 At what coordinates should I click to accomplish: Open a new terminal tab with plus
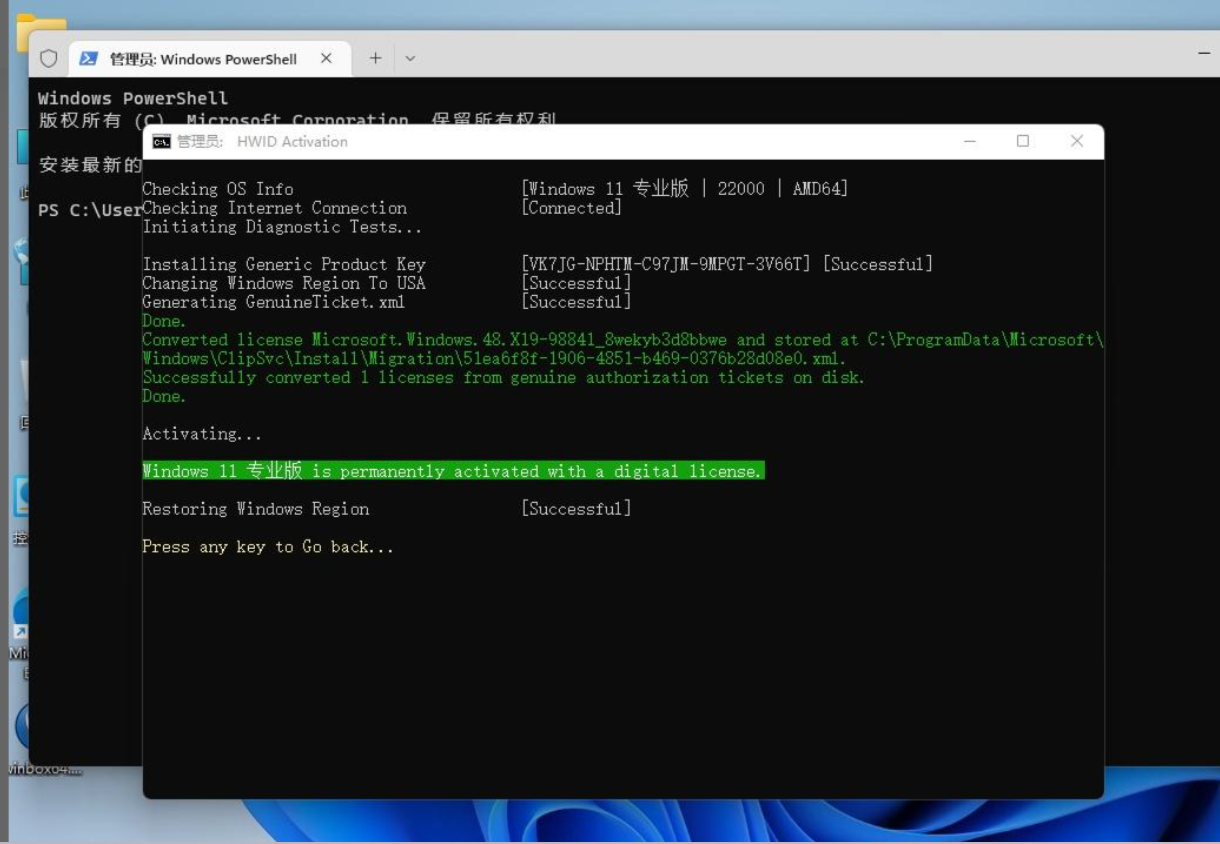(375, 59)
